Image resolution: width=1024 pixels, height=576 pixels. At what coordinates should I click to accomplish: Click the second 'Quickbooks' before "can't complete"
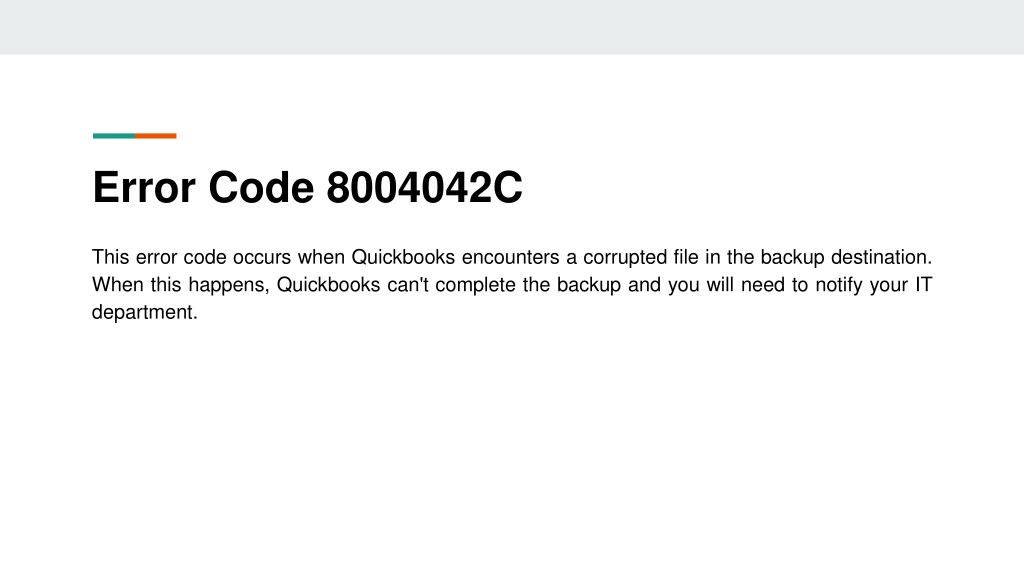(x=328, y=285)
